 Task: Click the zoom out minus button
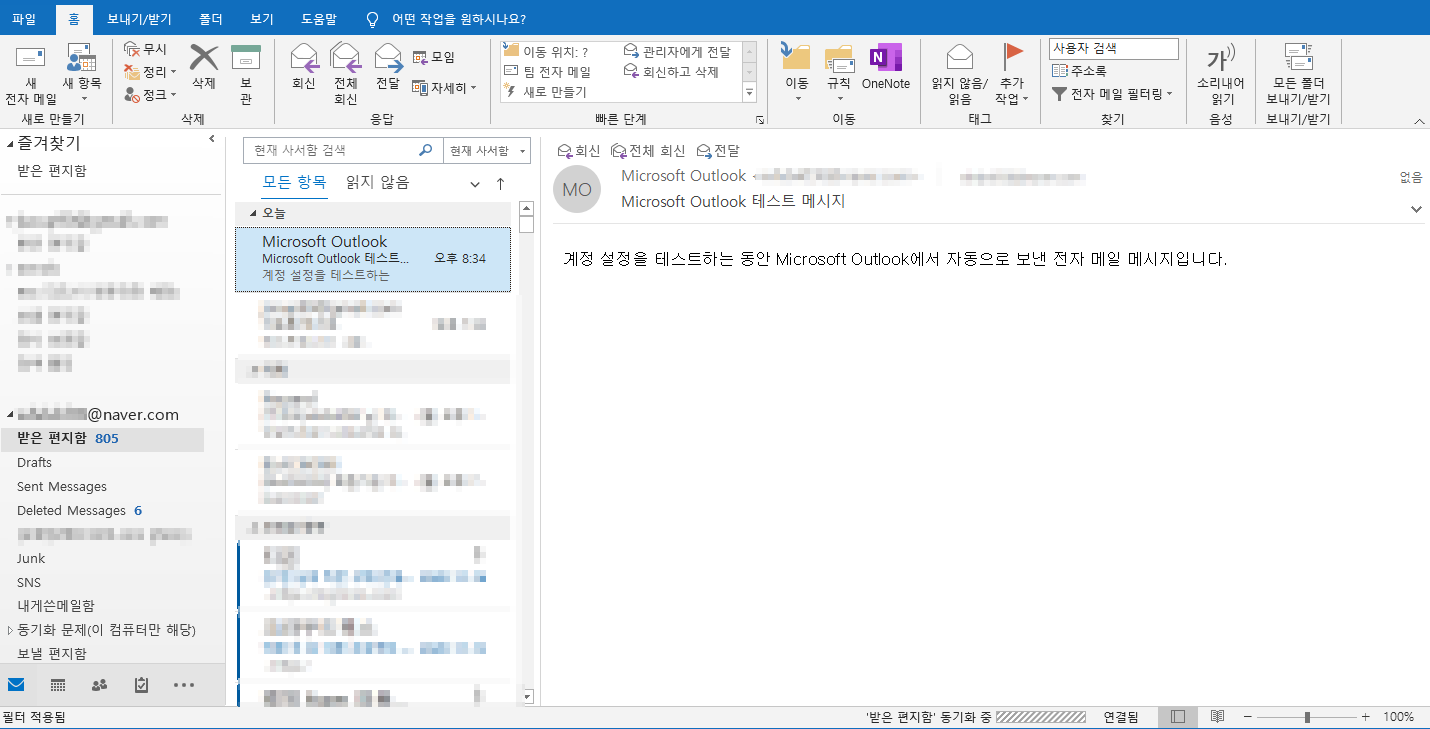(x=1247, y=717)
